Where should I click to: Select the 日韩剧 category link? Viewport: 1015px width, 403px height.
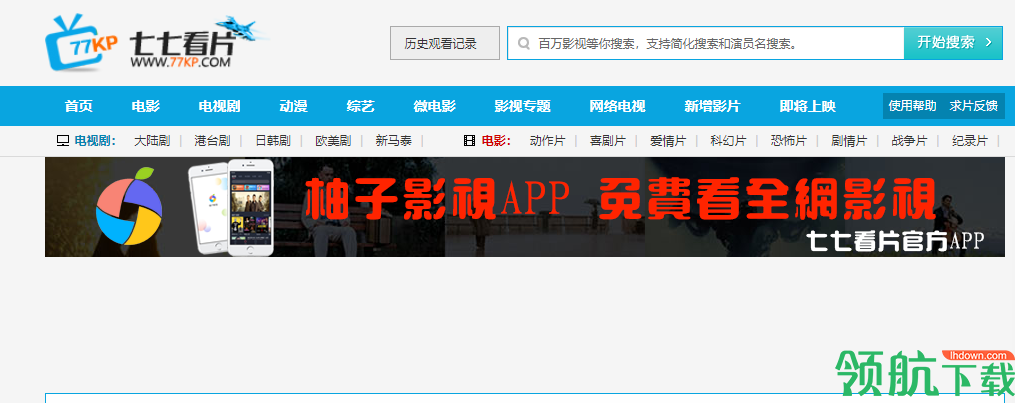point(273,140)
